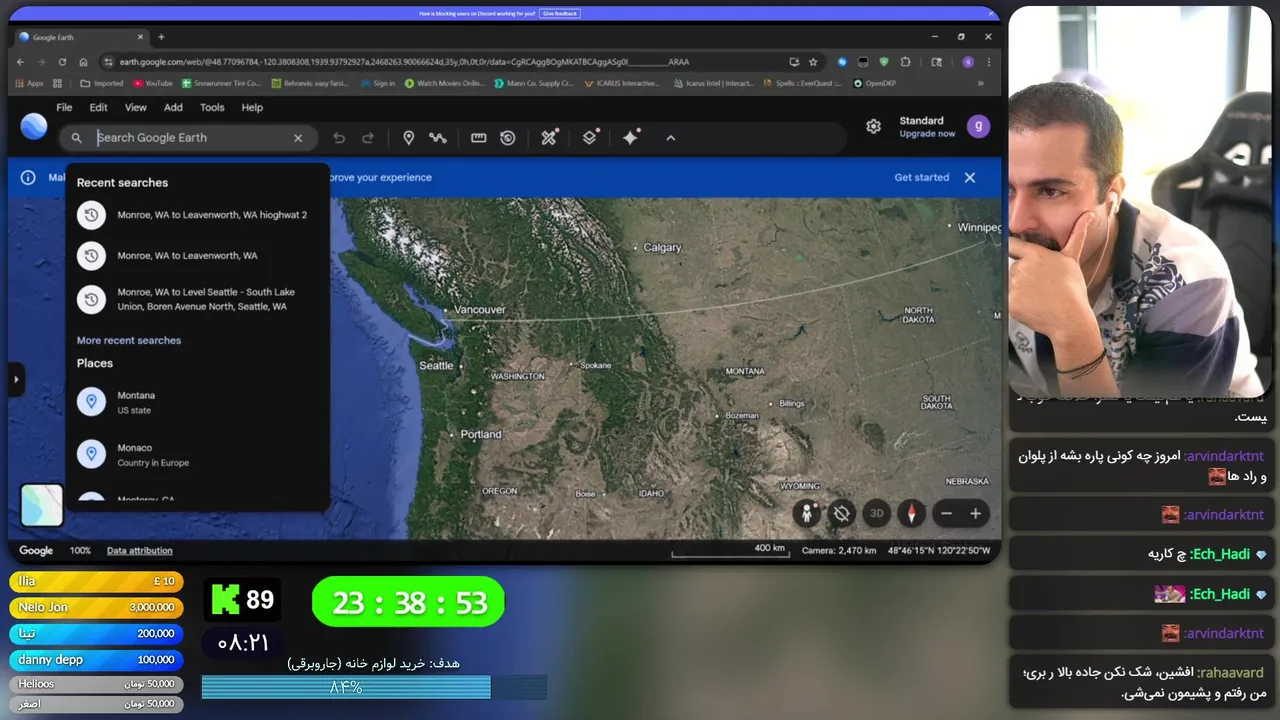Select recent search 'Monroe, WA to Leavenworth, WA'

pyautogui.click(x=197, y=256)
